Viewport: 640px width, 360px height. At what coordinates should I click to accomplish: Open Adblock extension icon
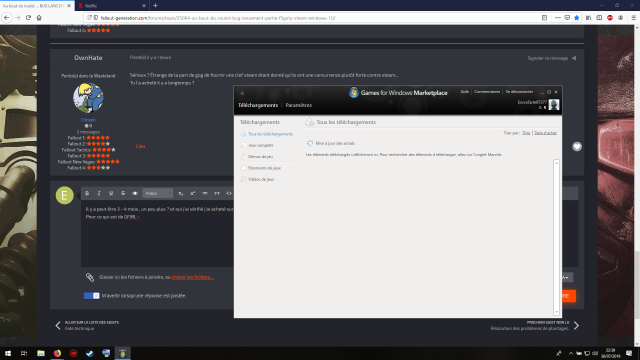[x=610, y=18]
